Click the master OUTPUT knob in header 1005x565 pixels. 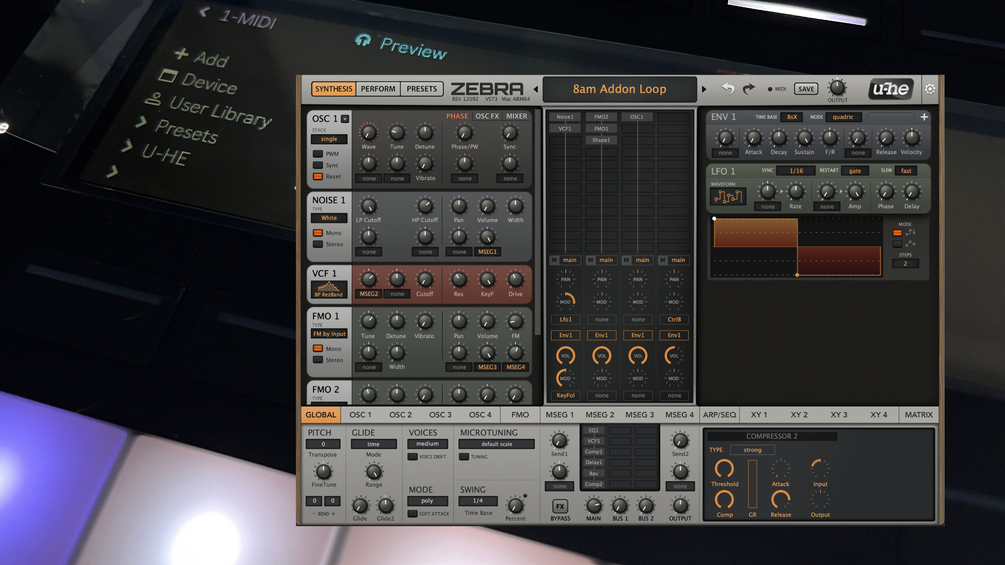tap(836, 87)
